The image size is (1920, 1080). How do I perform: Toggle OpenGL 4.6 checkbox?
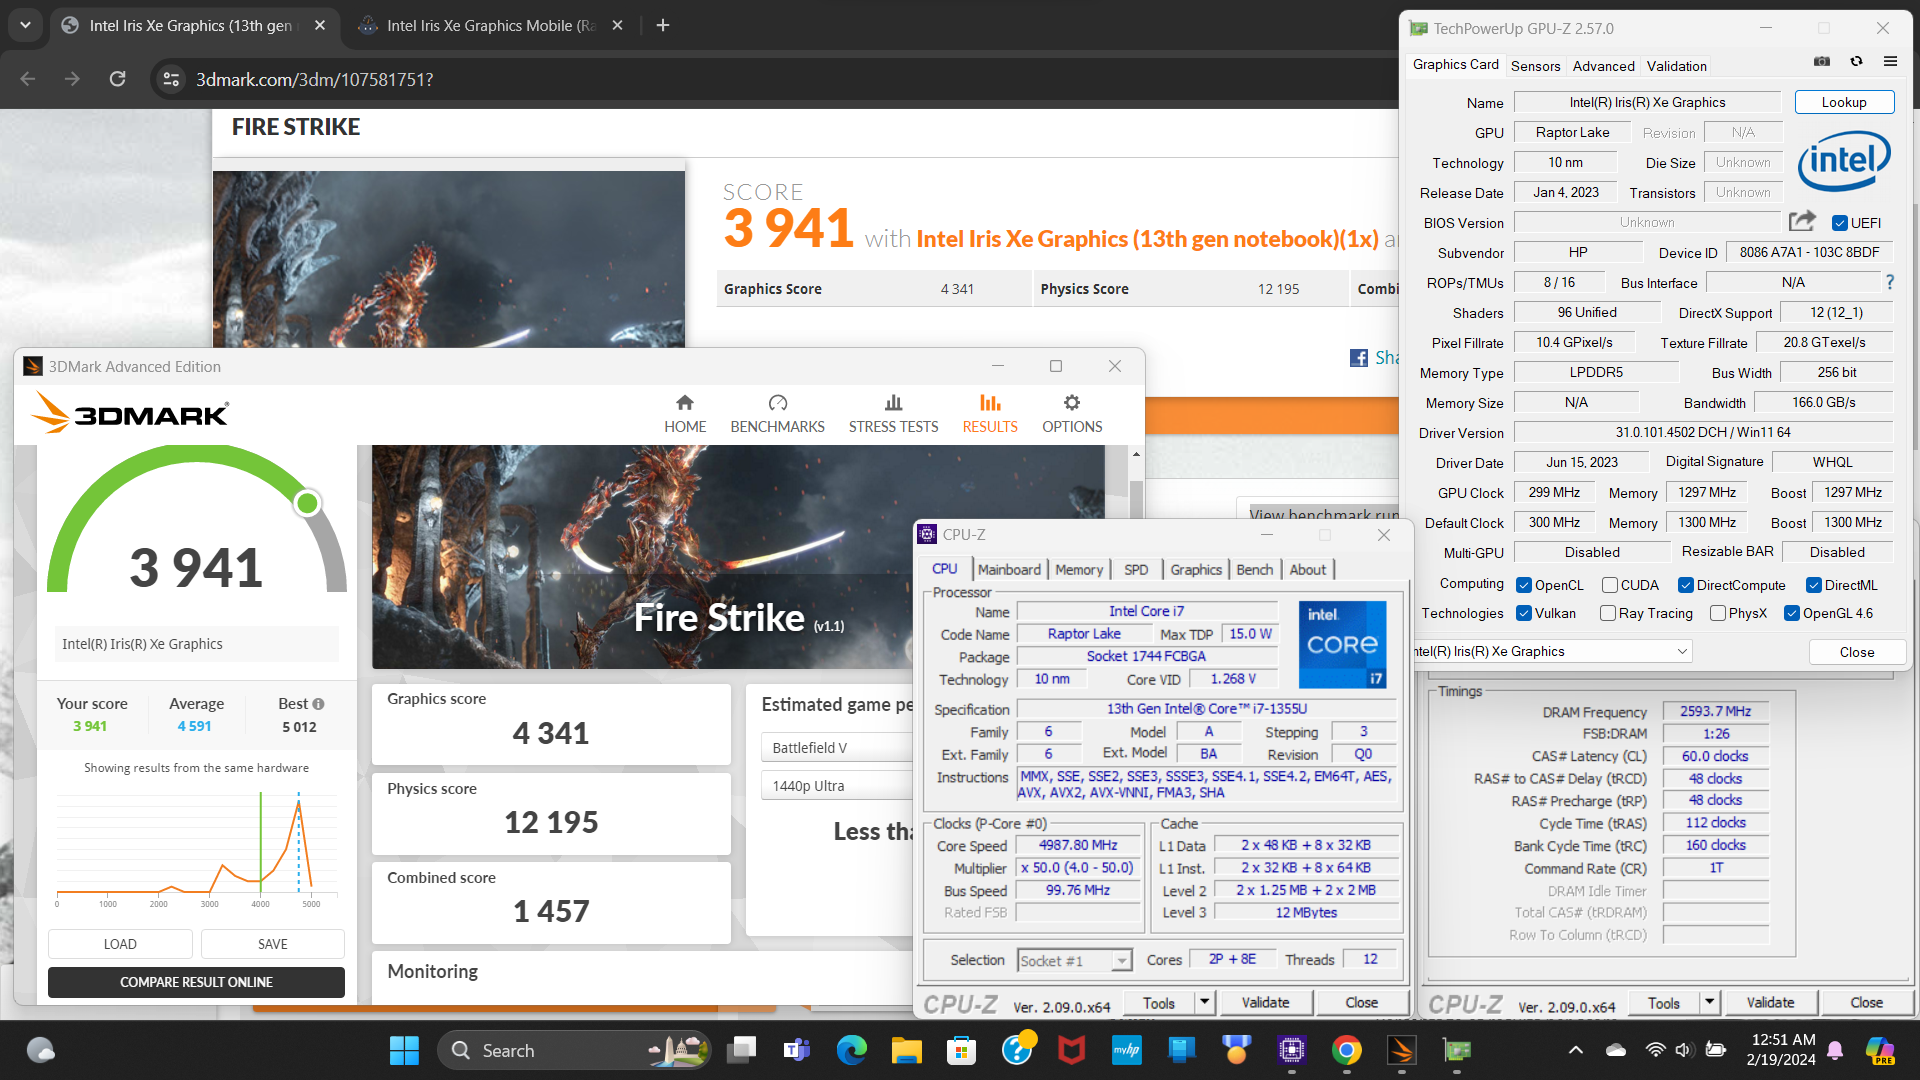pos(1792,613)
